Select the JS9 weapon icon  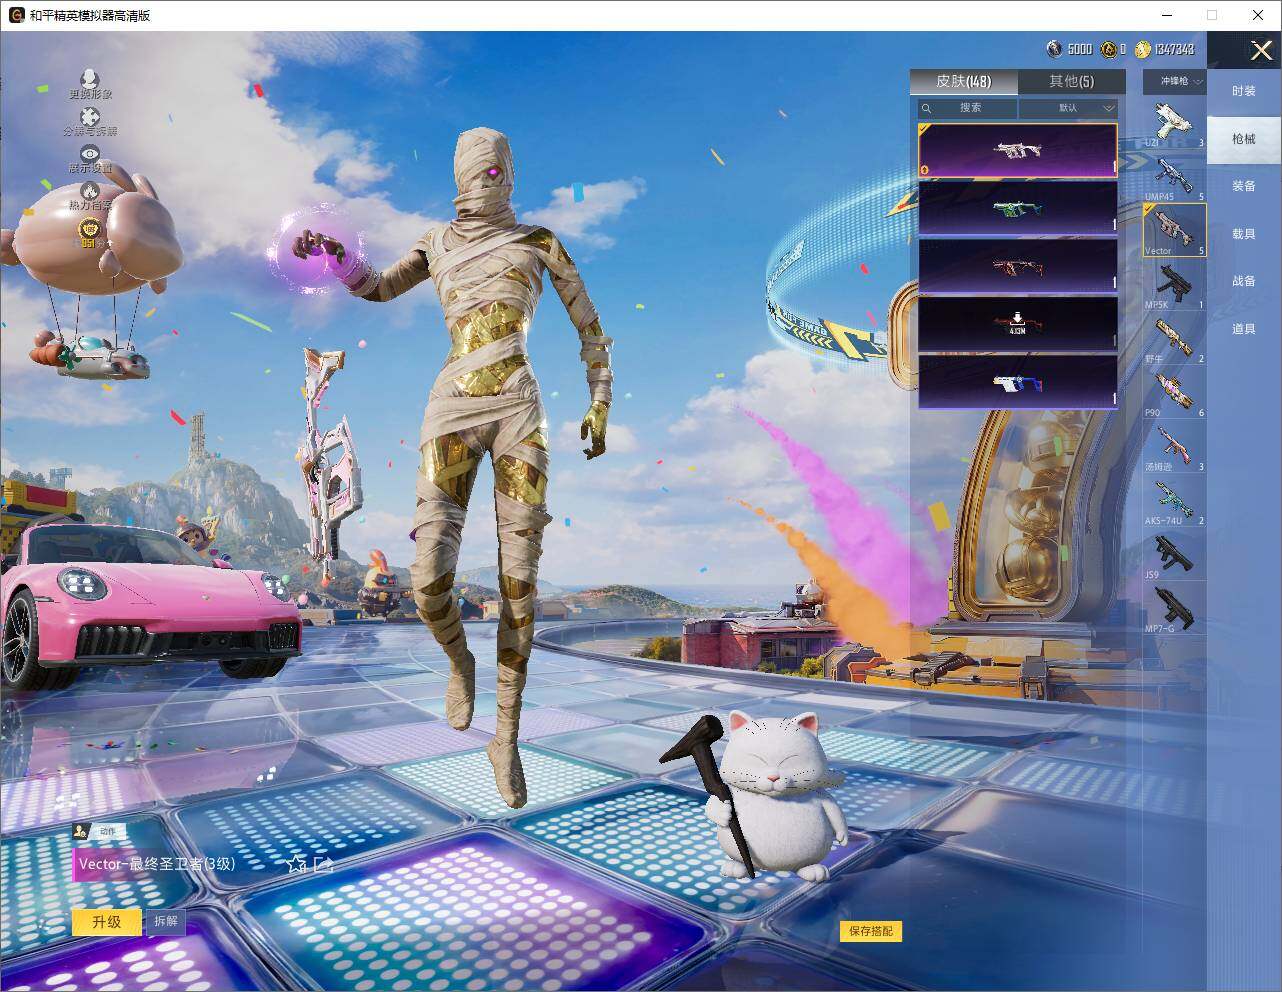(1174, 554)
